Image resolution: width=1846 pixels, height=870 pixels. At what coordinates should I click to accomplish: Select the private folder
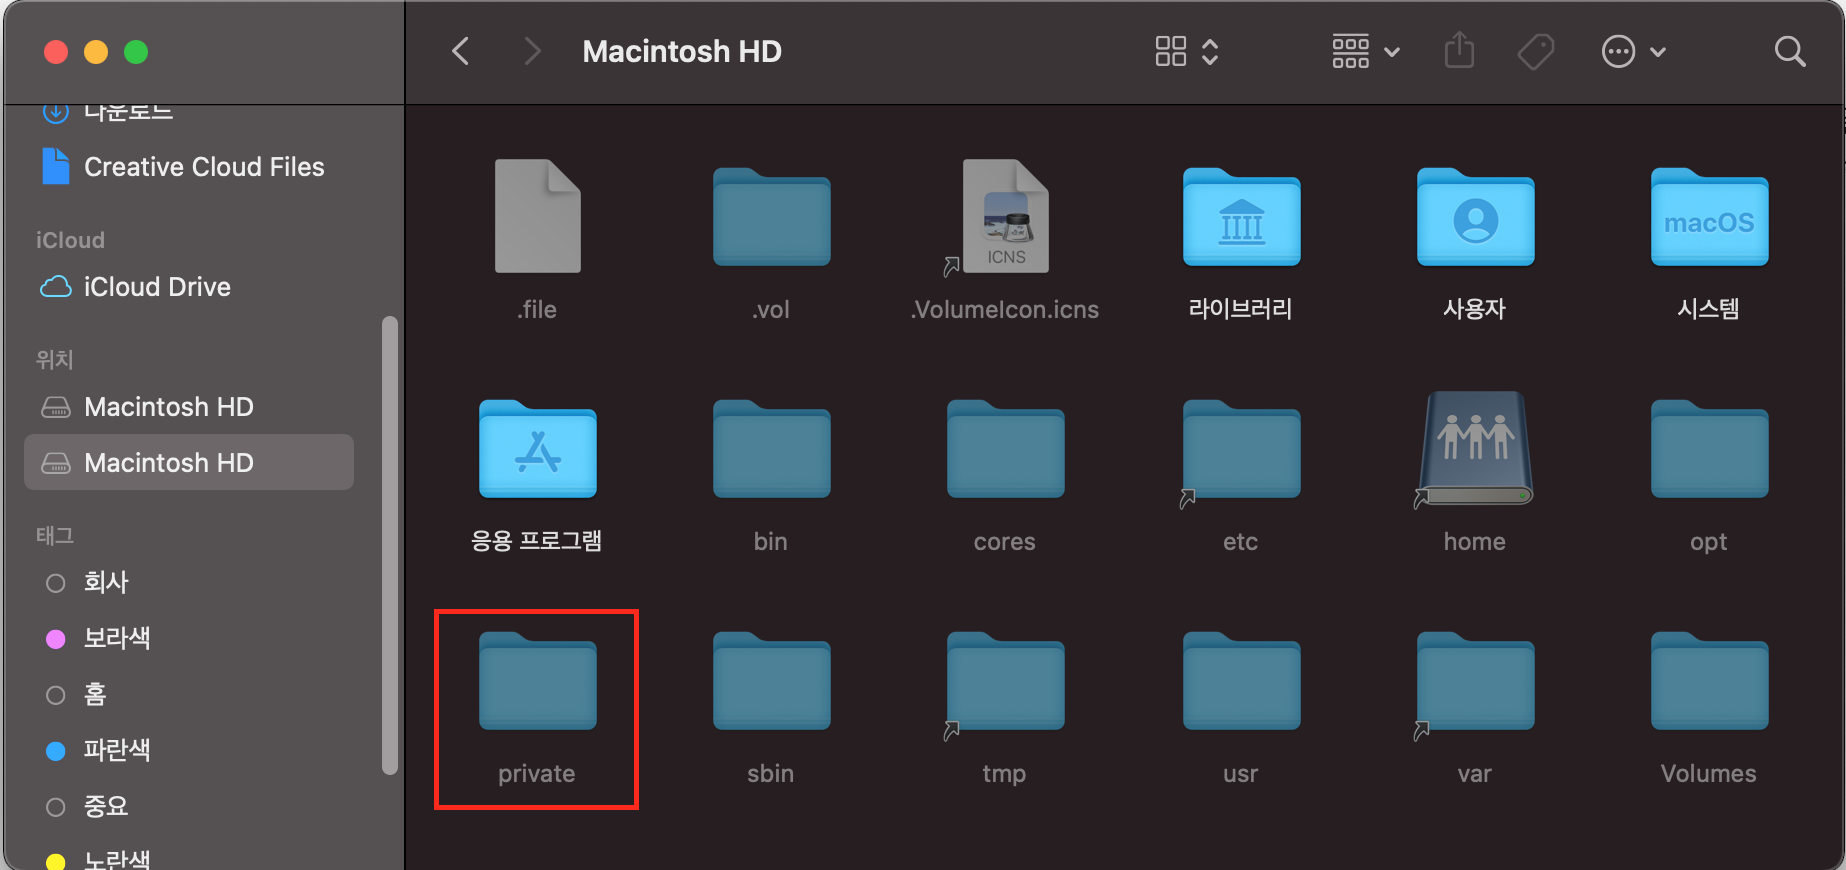point(537,680)
